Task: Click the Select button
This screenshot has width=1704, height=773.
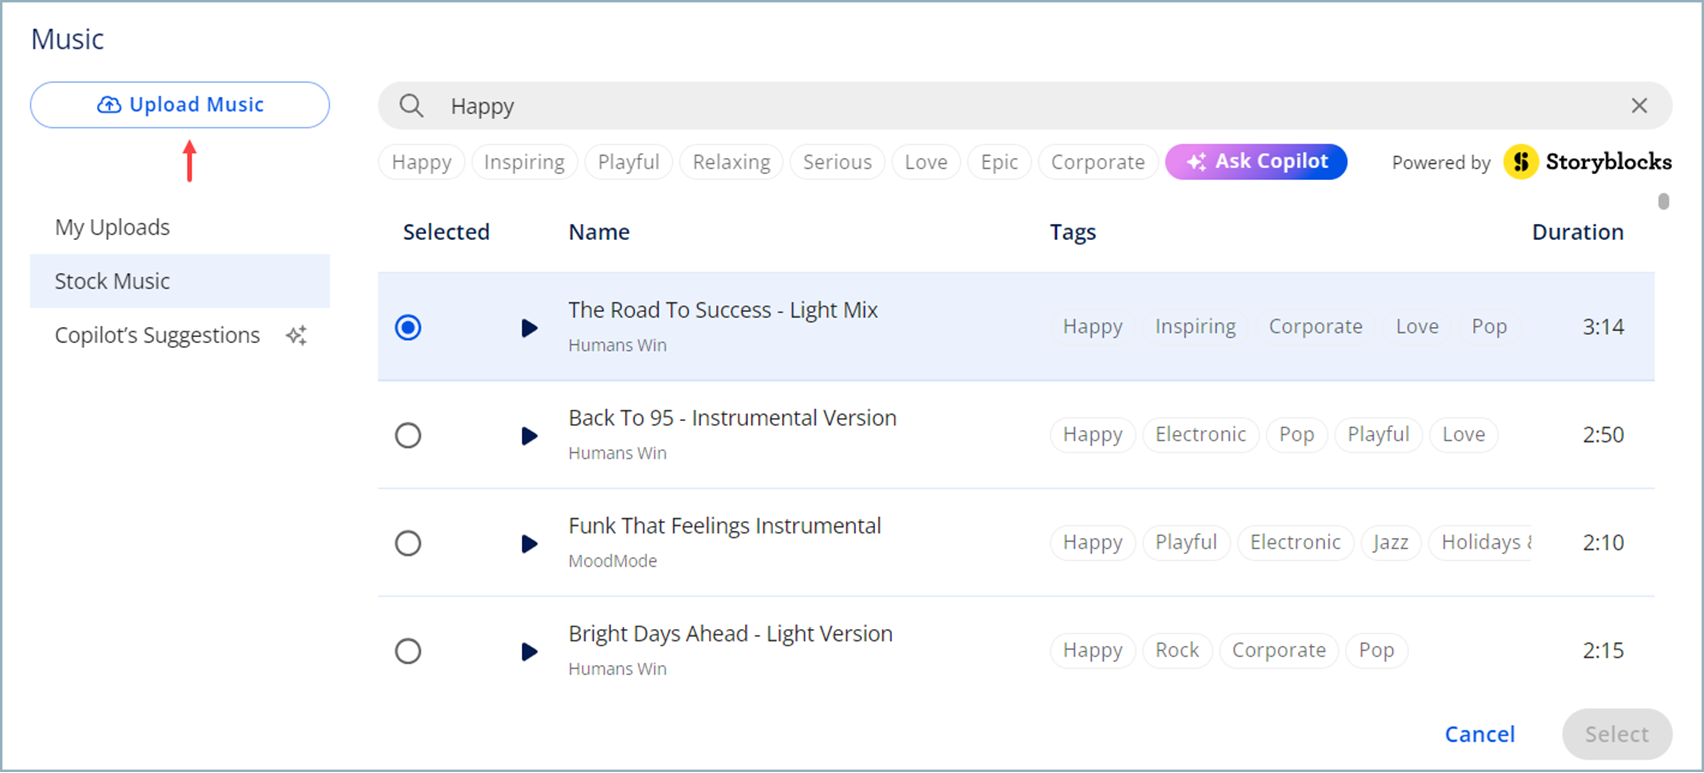Action: [1617, 734]
